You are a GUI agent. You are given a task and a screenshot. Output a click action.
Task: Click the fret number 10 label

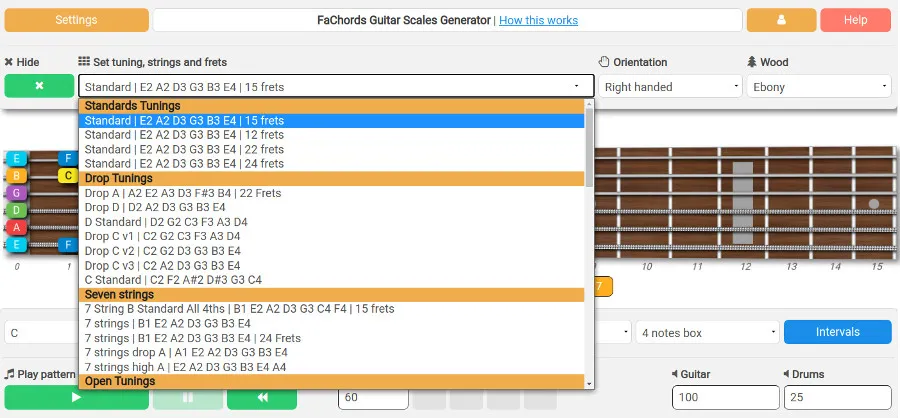tap(646, 266)
